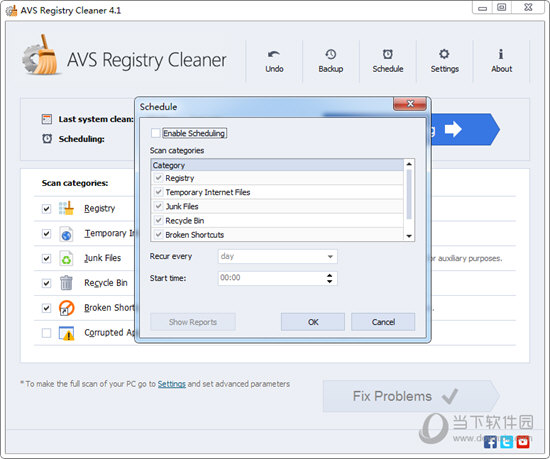The width and height of the screenshot is (550, 459).
Task: Check Corrupted Applications in main window
Action: pyautogui.click(x=46, y=332)
